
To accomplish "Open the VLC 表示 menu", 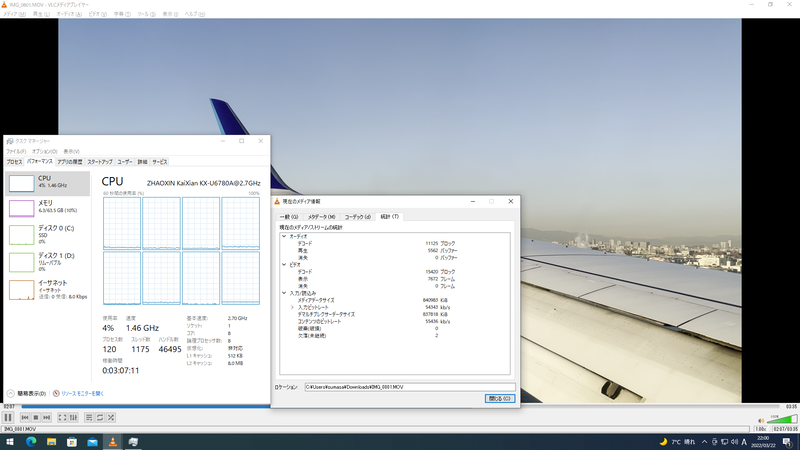I will pos(170,14).
